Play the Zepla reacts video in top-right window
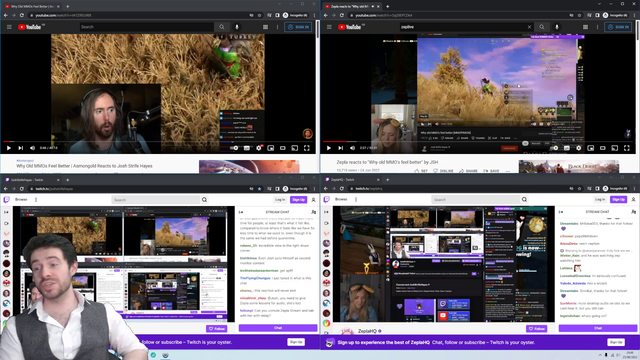 tap(329, 148)
